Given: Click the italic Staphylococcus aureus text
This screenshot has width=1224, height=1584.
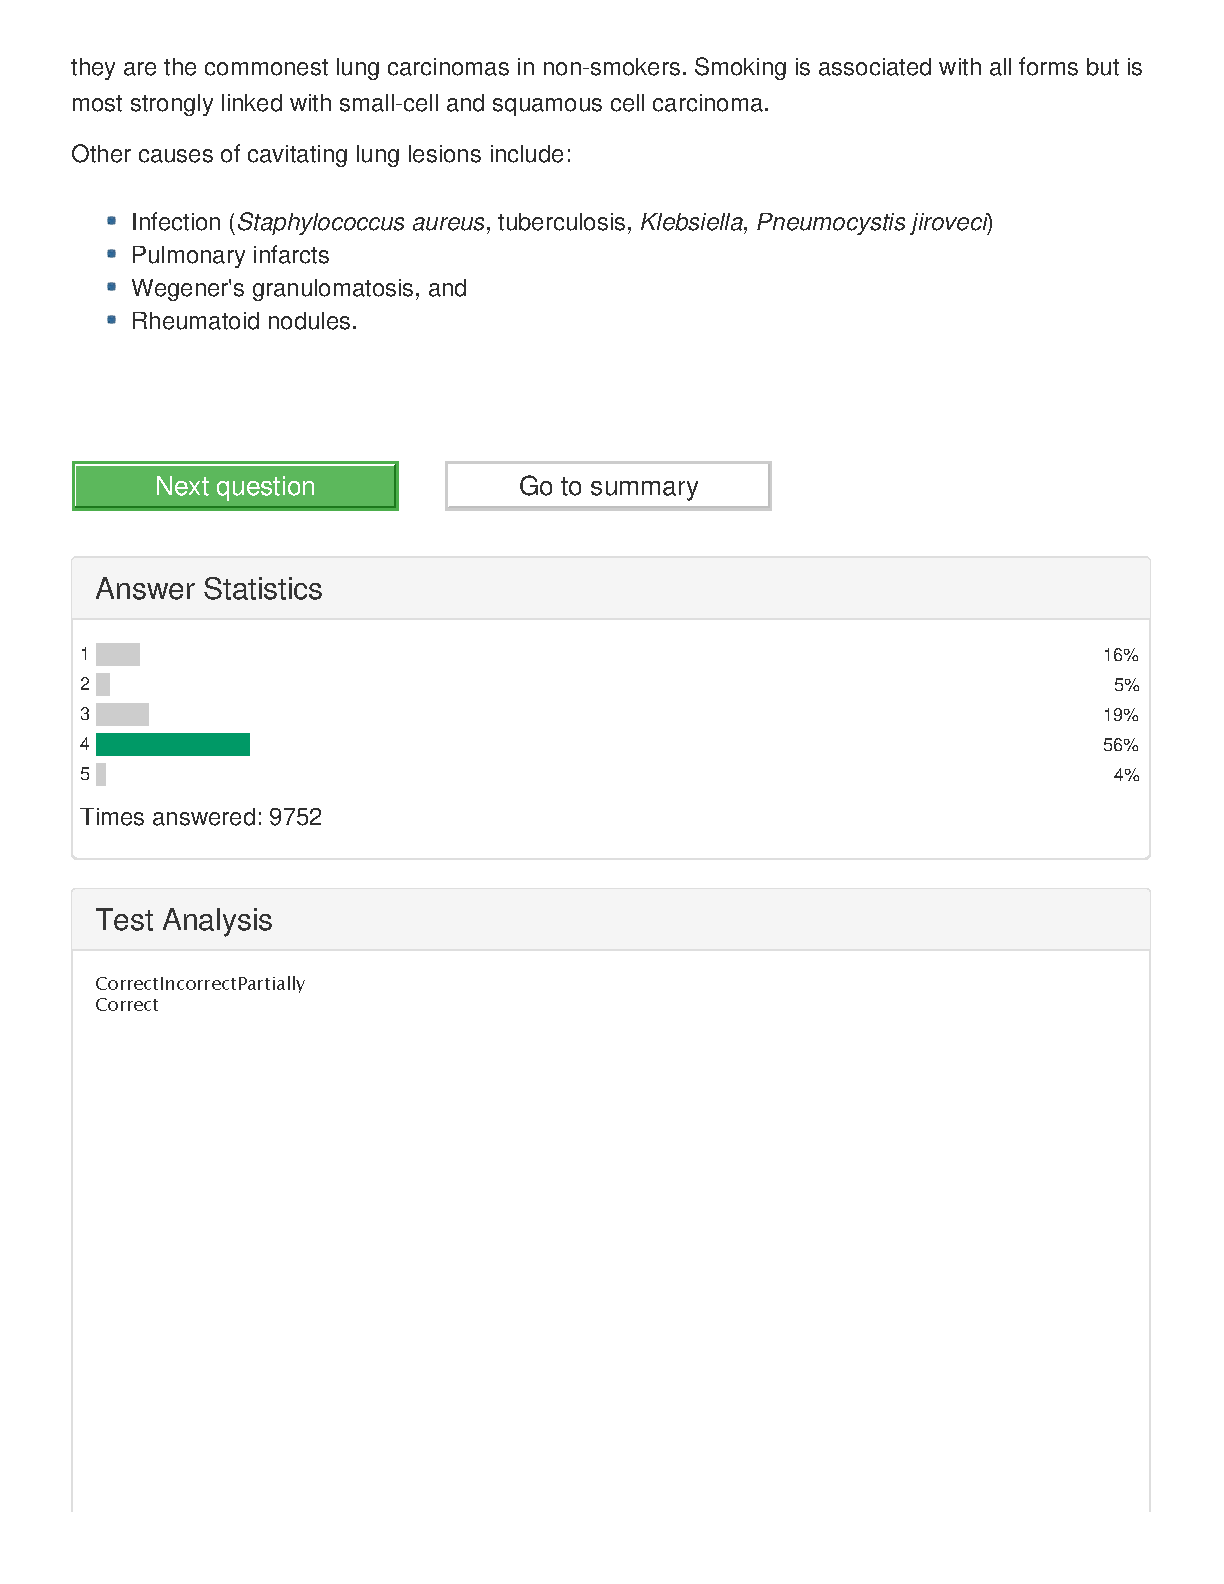Looking at the screenshot, I should click(x=361, y=222).
